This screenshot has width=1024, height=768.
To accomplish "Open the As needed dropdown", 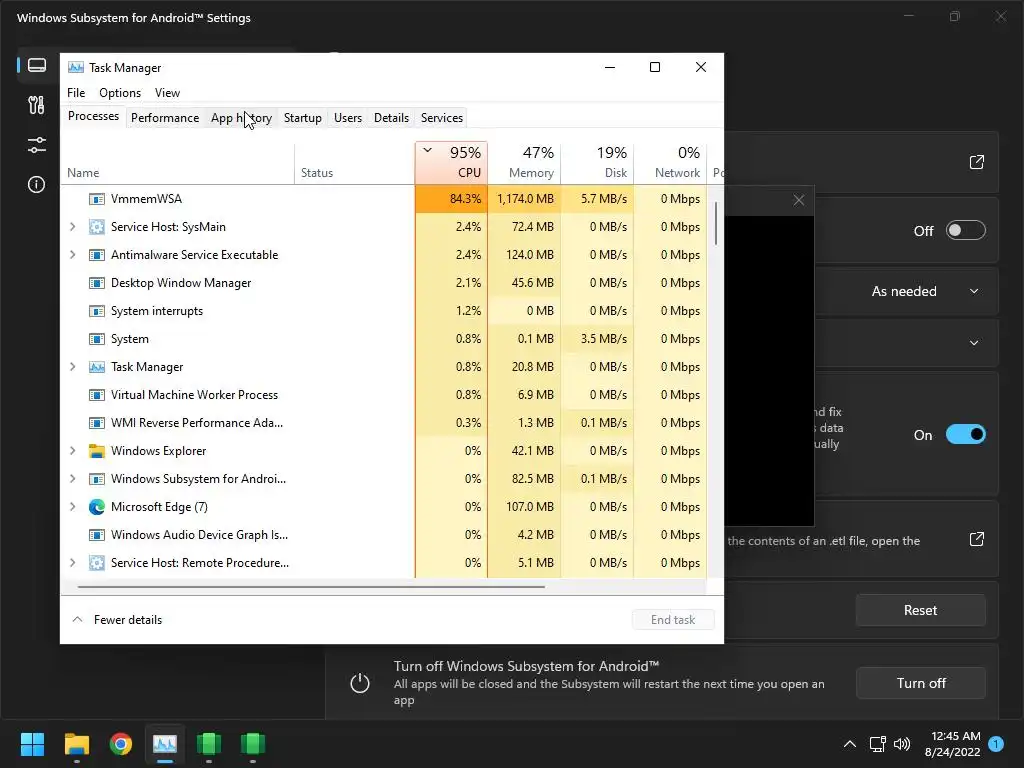I will [x=925, y=291].
